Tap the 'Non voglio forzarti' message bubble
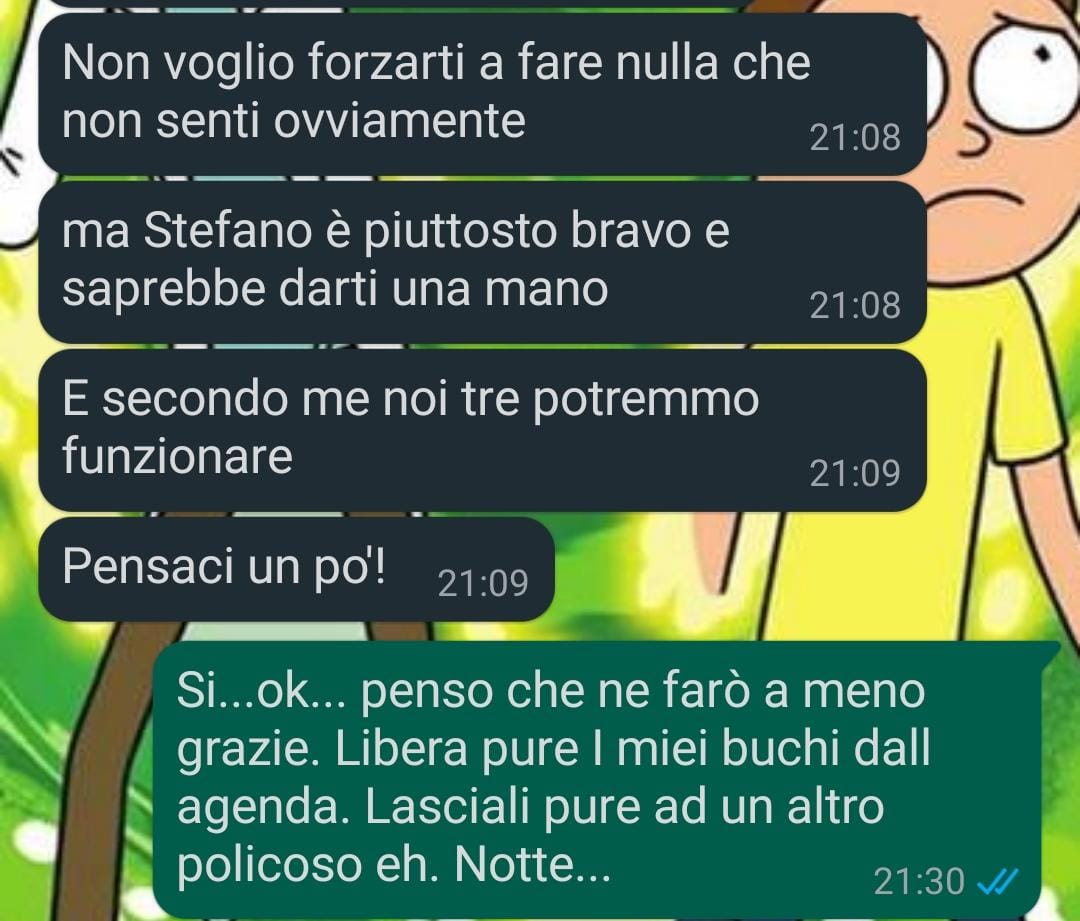 click(482, 94)
